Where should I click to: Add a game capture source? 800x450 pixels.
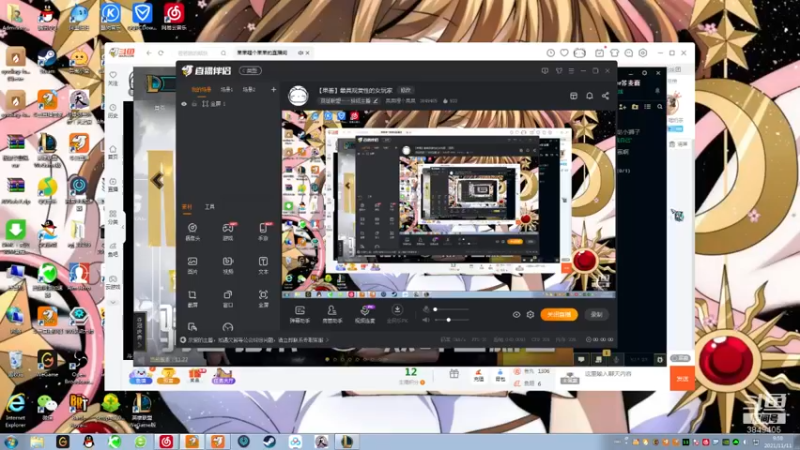pos(228,231)
